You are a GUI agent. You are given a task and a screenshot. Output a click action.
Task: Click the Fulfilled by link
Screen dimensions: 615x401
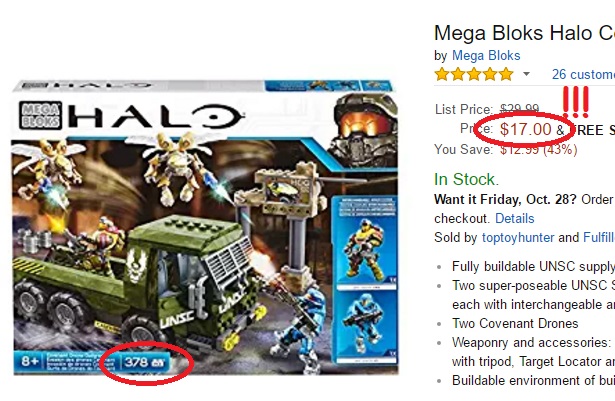point(599,237)
